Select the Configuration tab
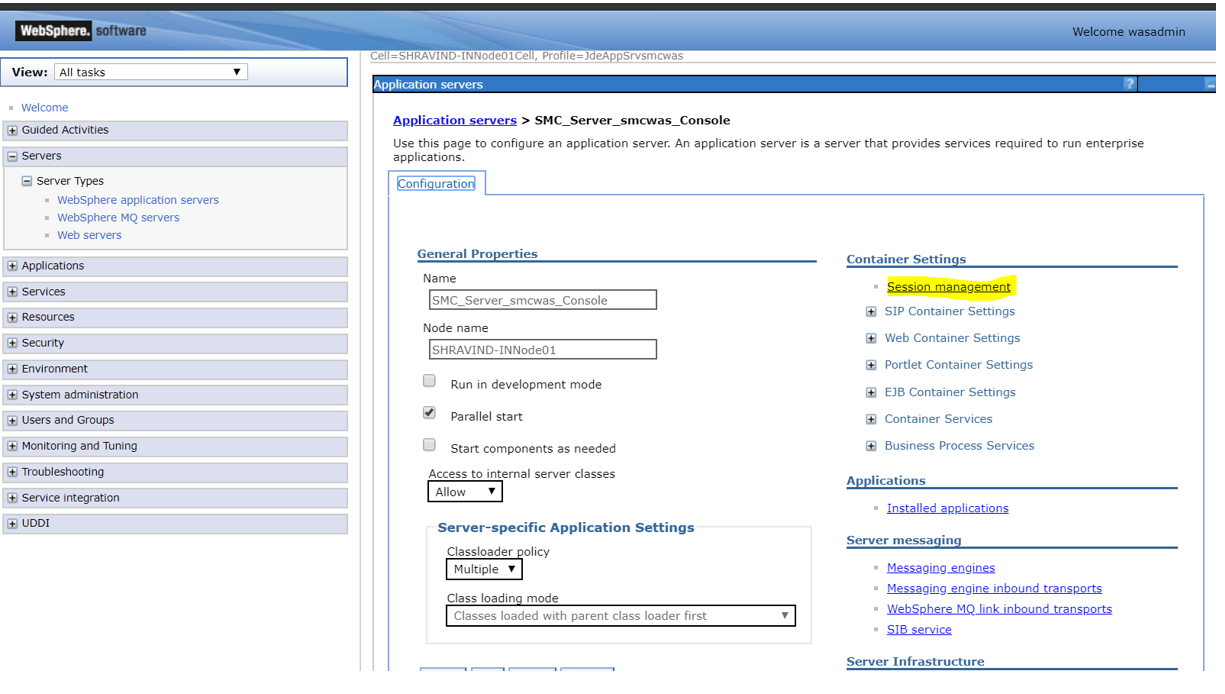The height and width of the screenshot is (694, 1225). point(436,183)
